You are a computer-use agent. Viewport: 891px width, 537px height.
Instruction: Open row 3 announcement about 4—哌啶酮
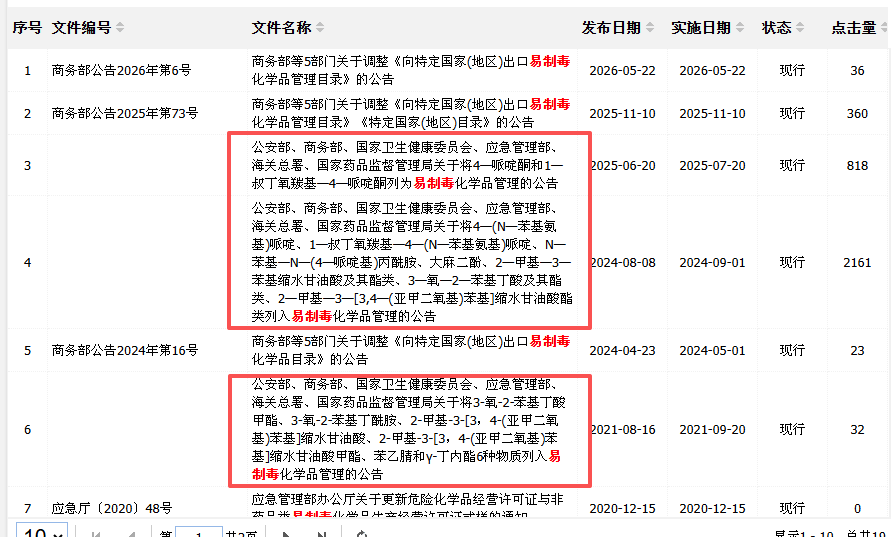(x=407, y=165)
